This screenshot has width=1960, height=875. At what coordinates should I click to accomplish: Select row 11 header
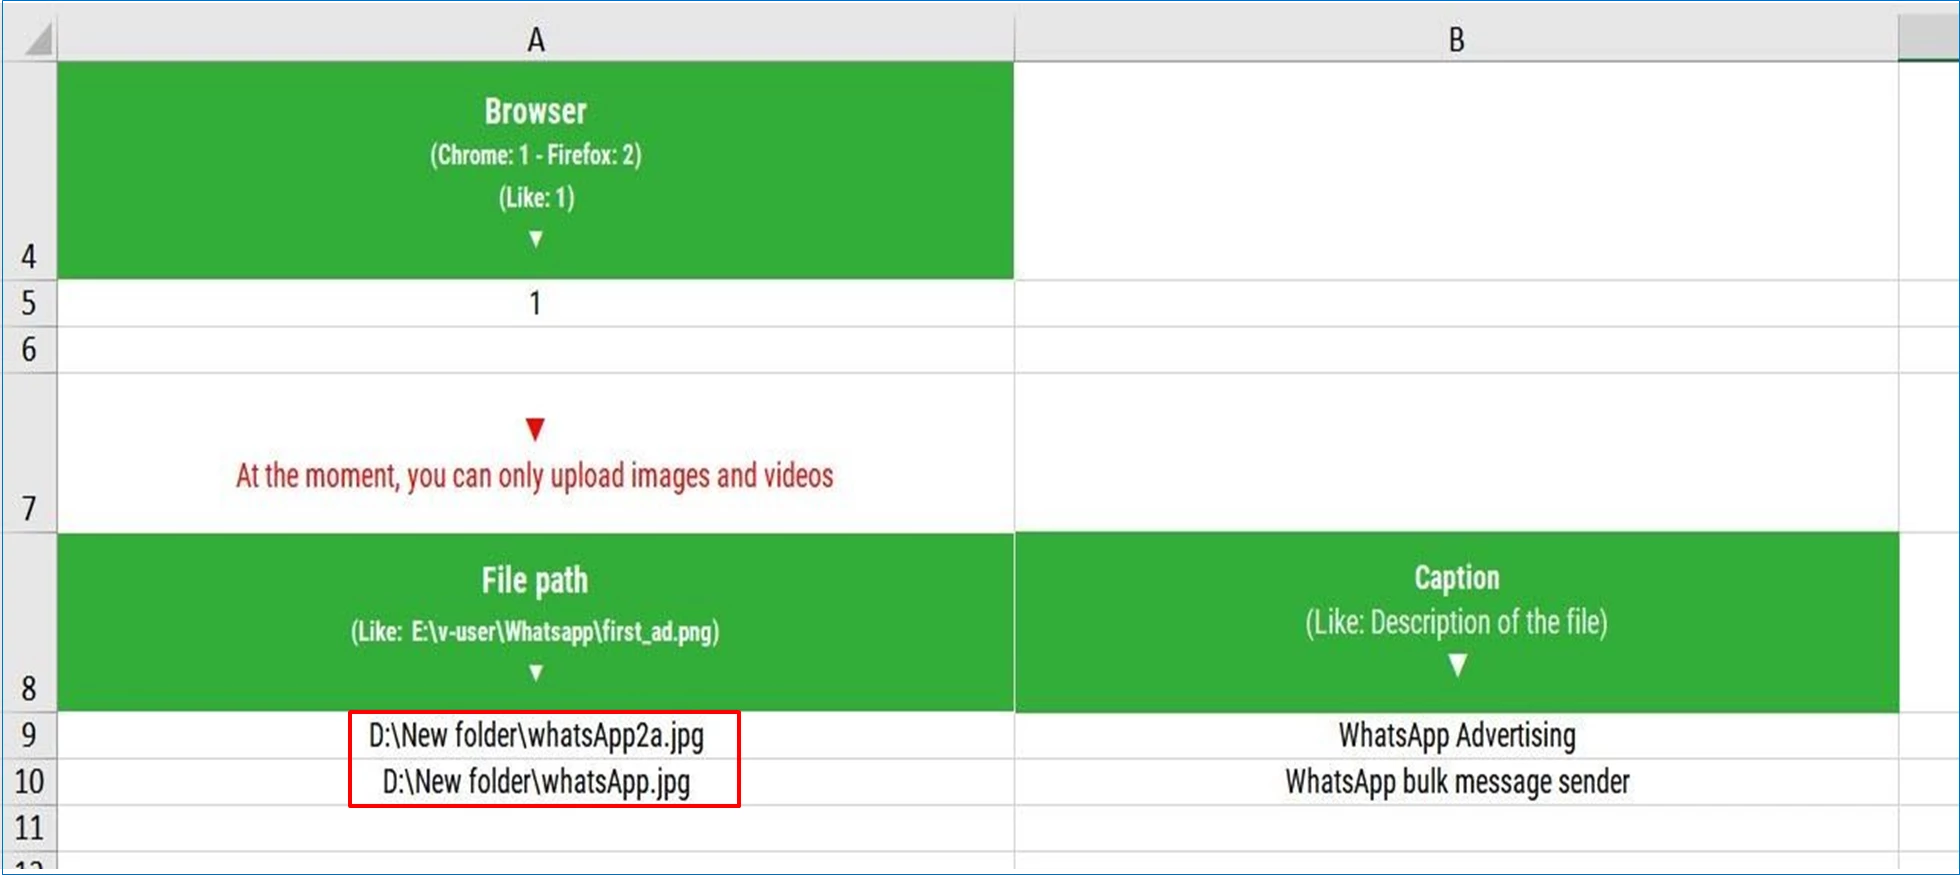29,828
